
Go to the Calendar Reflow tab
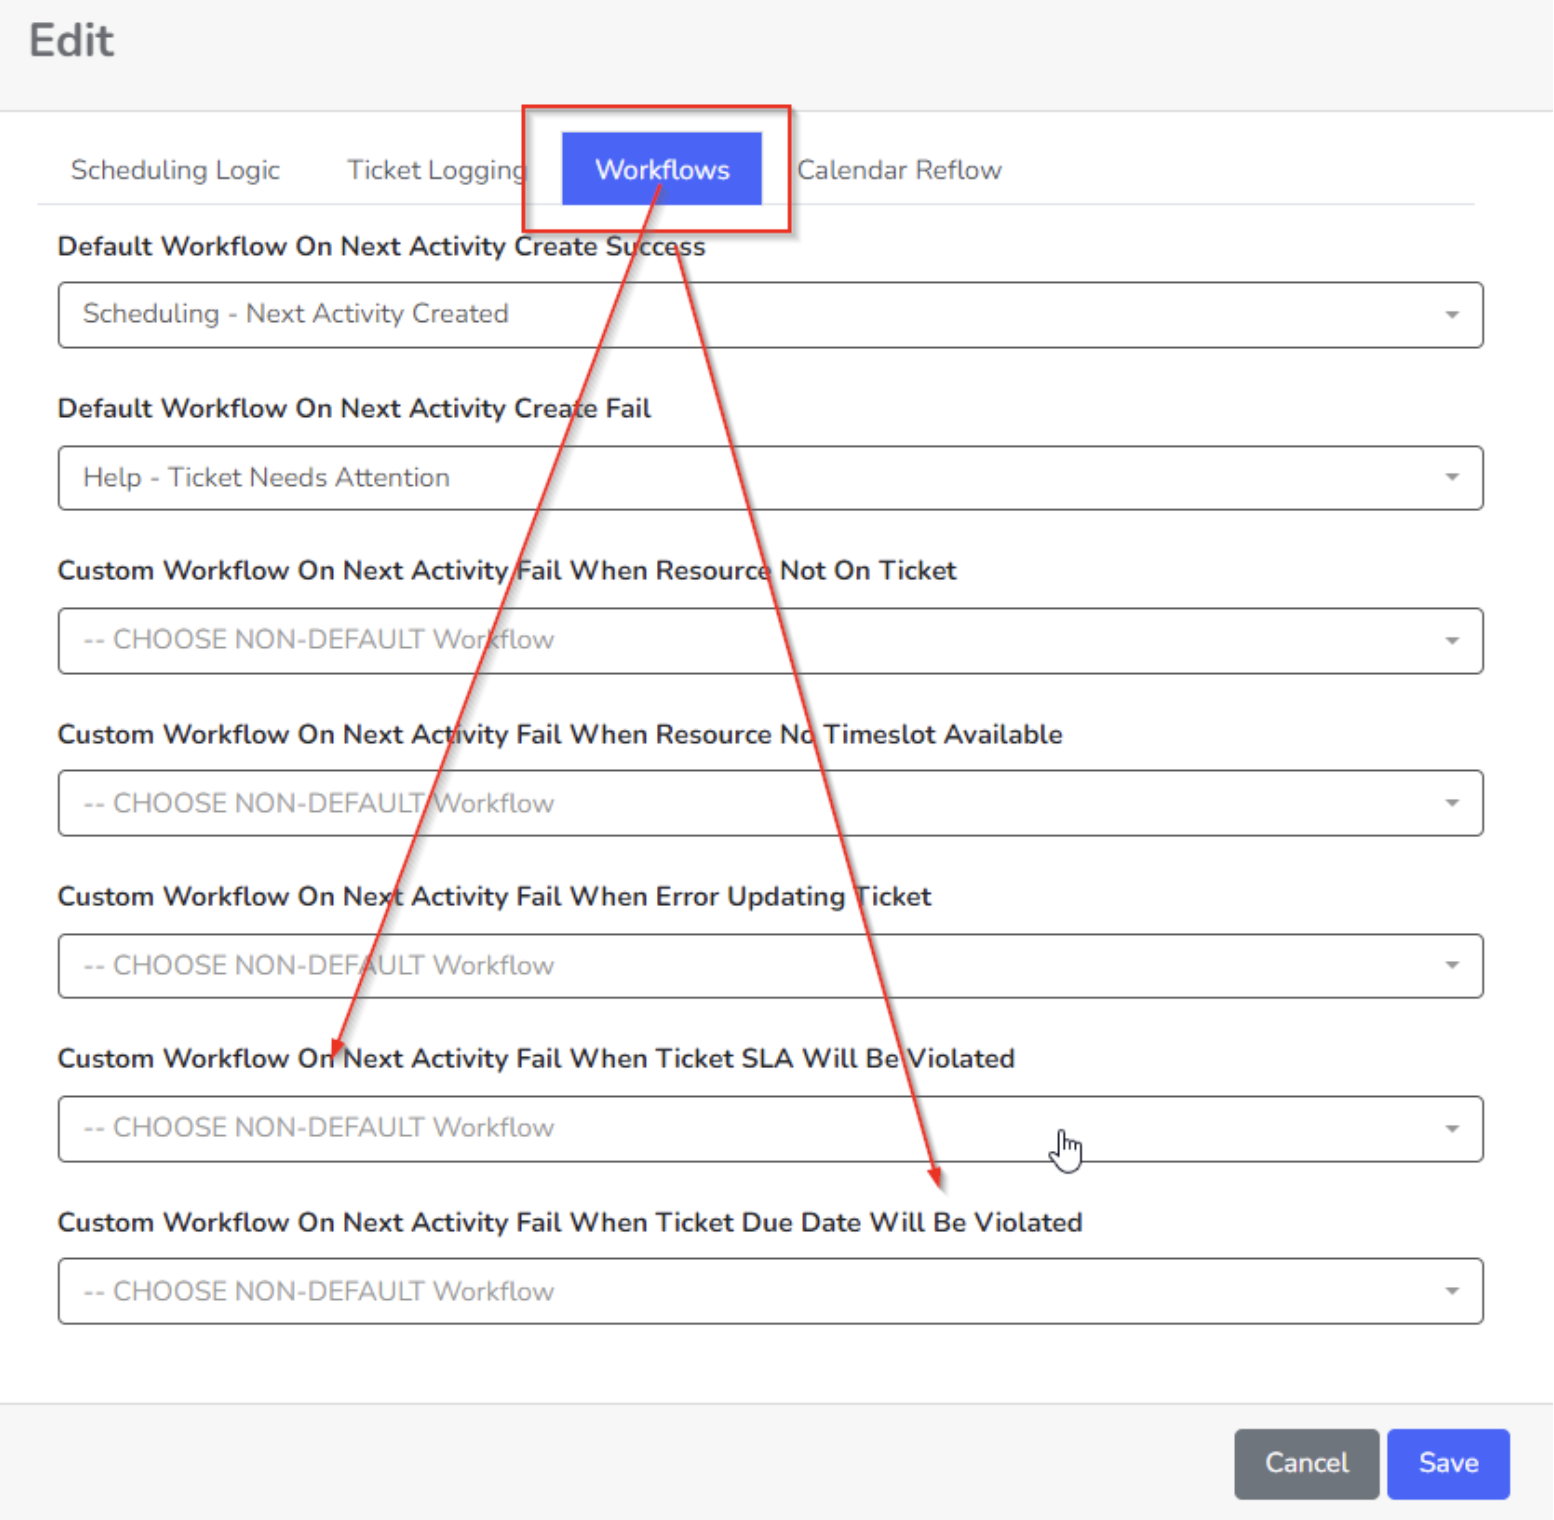point(899,170)
